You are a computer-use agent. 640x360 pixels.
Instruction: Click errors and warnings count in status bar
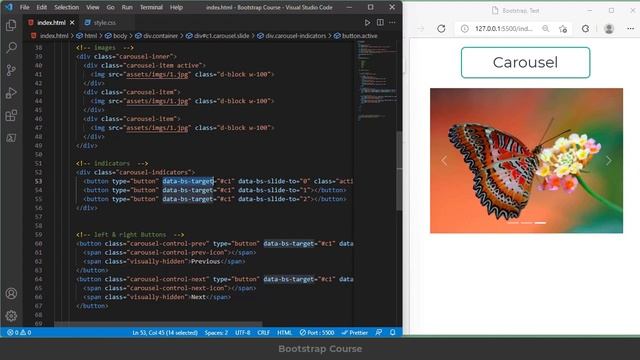(x=19, y=333)
